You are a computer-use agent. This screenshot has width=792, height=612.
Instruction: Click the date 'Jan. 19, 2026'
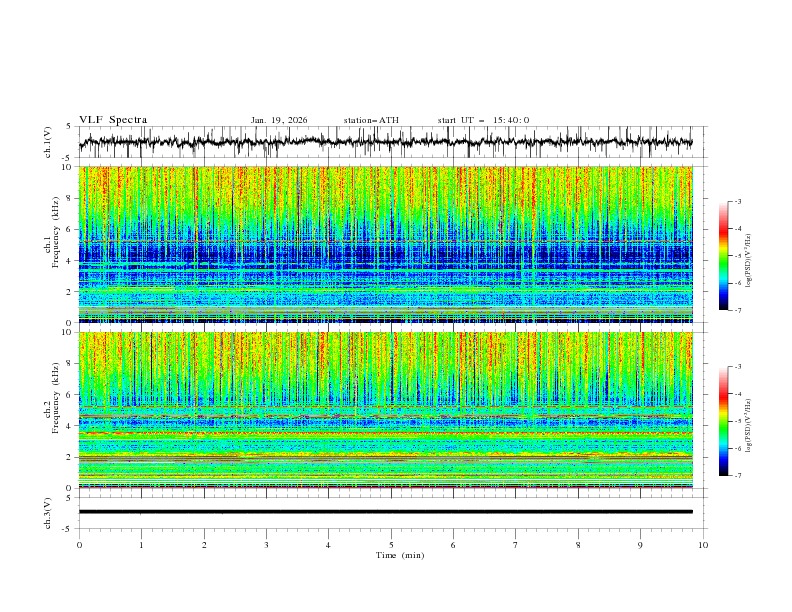[279, 120]
